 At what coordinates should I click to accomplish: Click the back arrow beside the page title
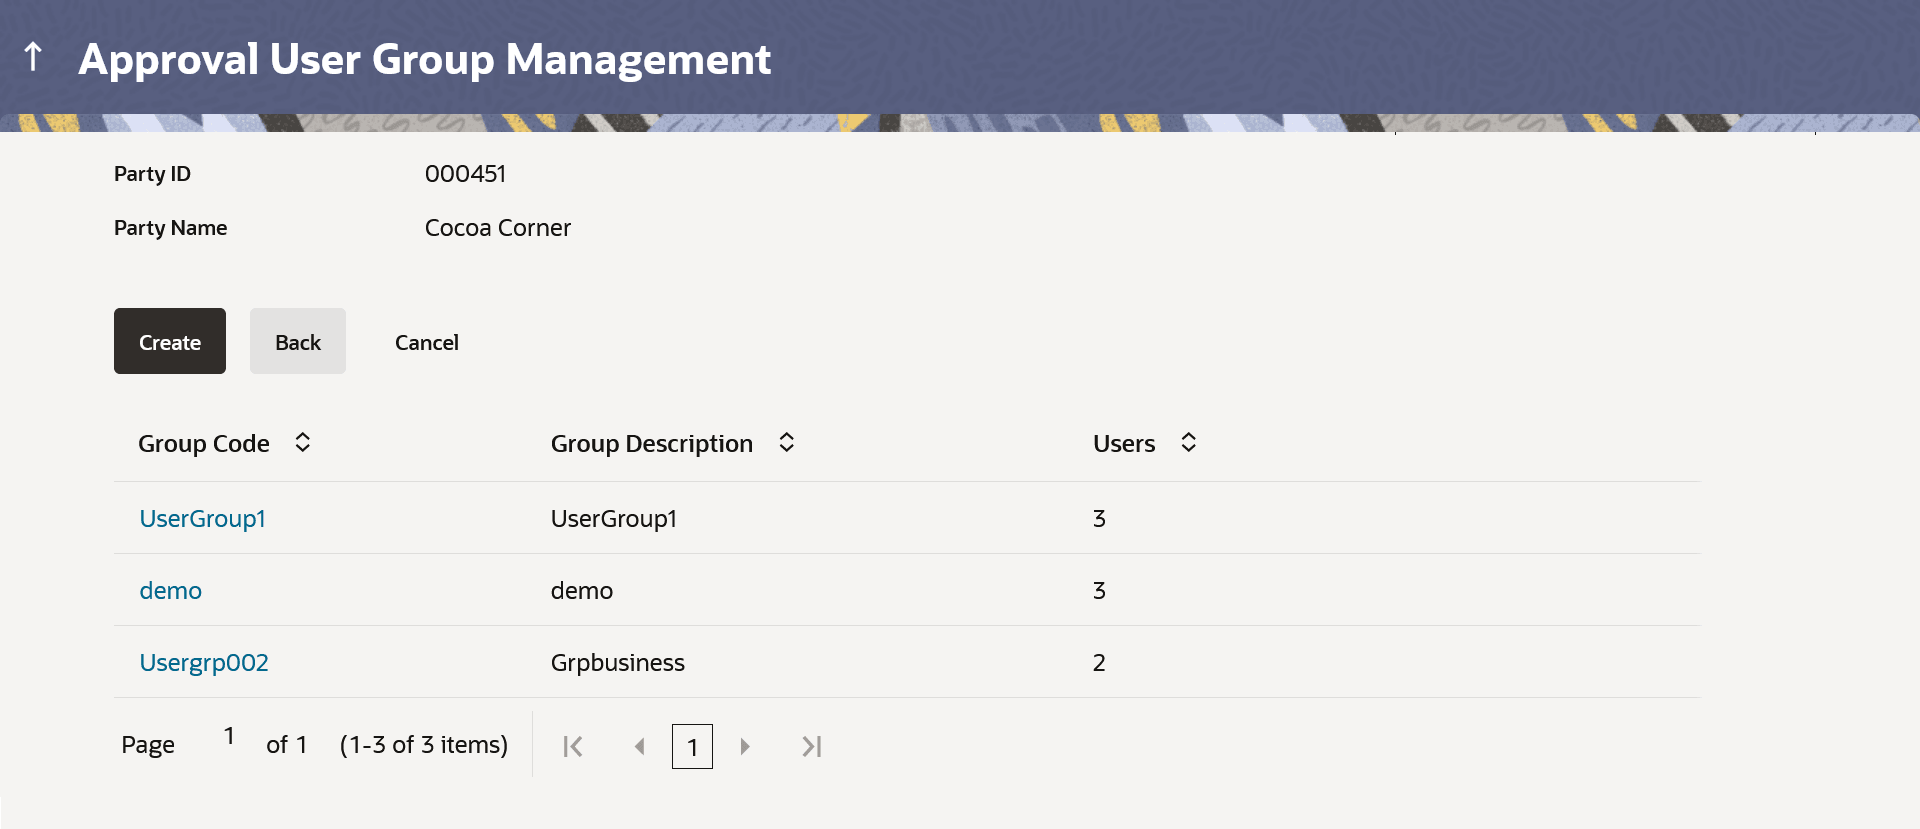point(33,57)
